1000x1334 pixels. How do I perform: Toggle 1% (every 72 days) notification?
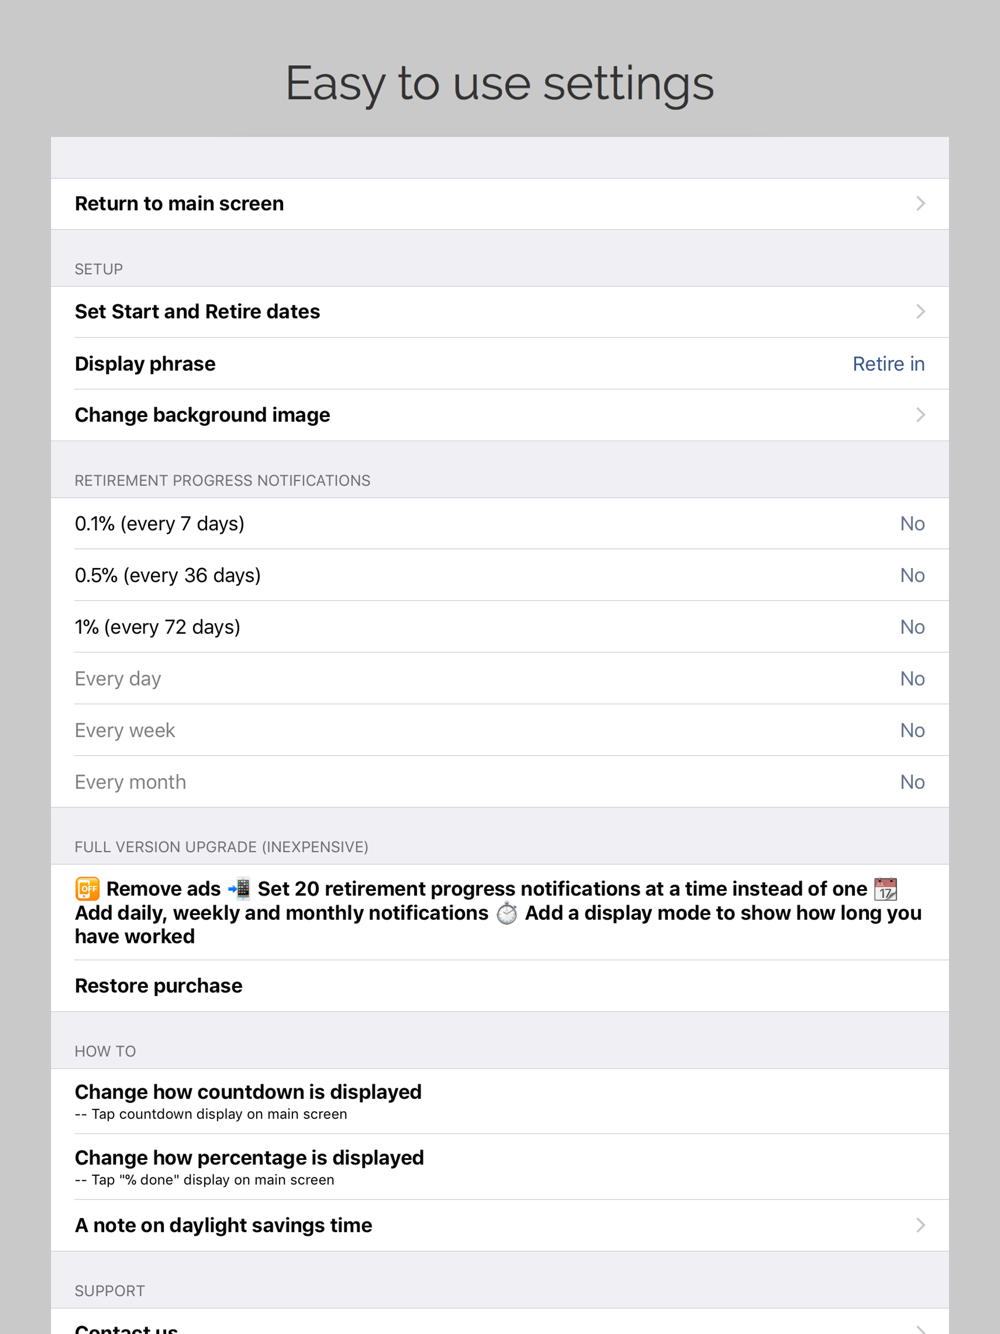tap(911, 627)
